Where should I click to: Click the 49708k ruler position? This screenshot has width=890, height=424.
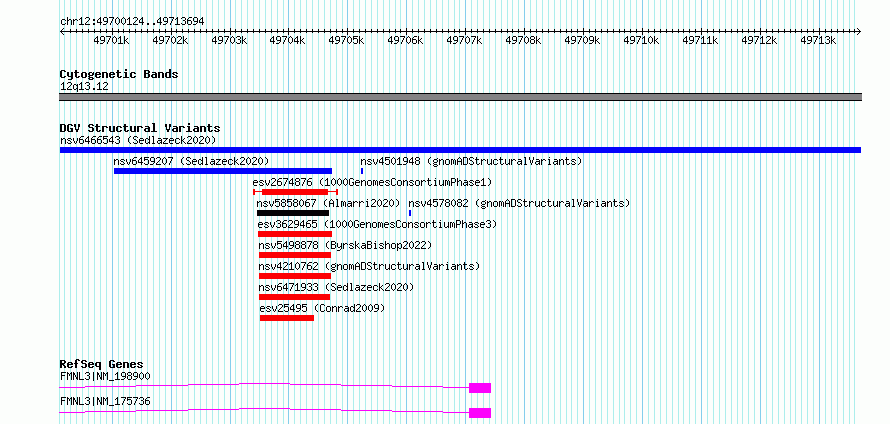[523, 41]
